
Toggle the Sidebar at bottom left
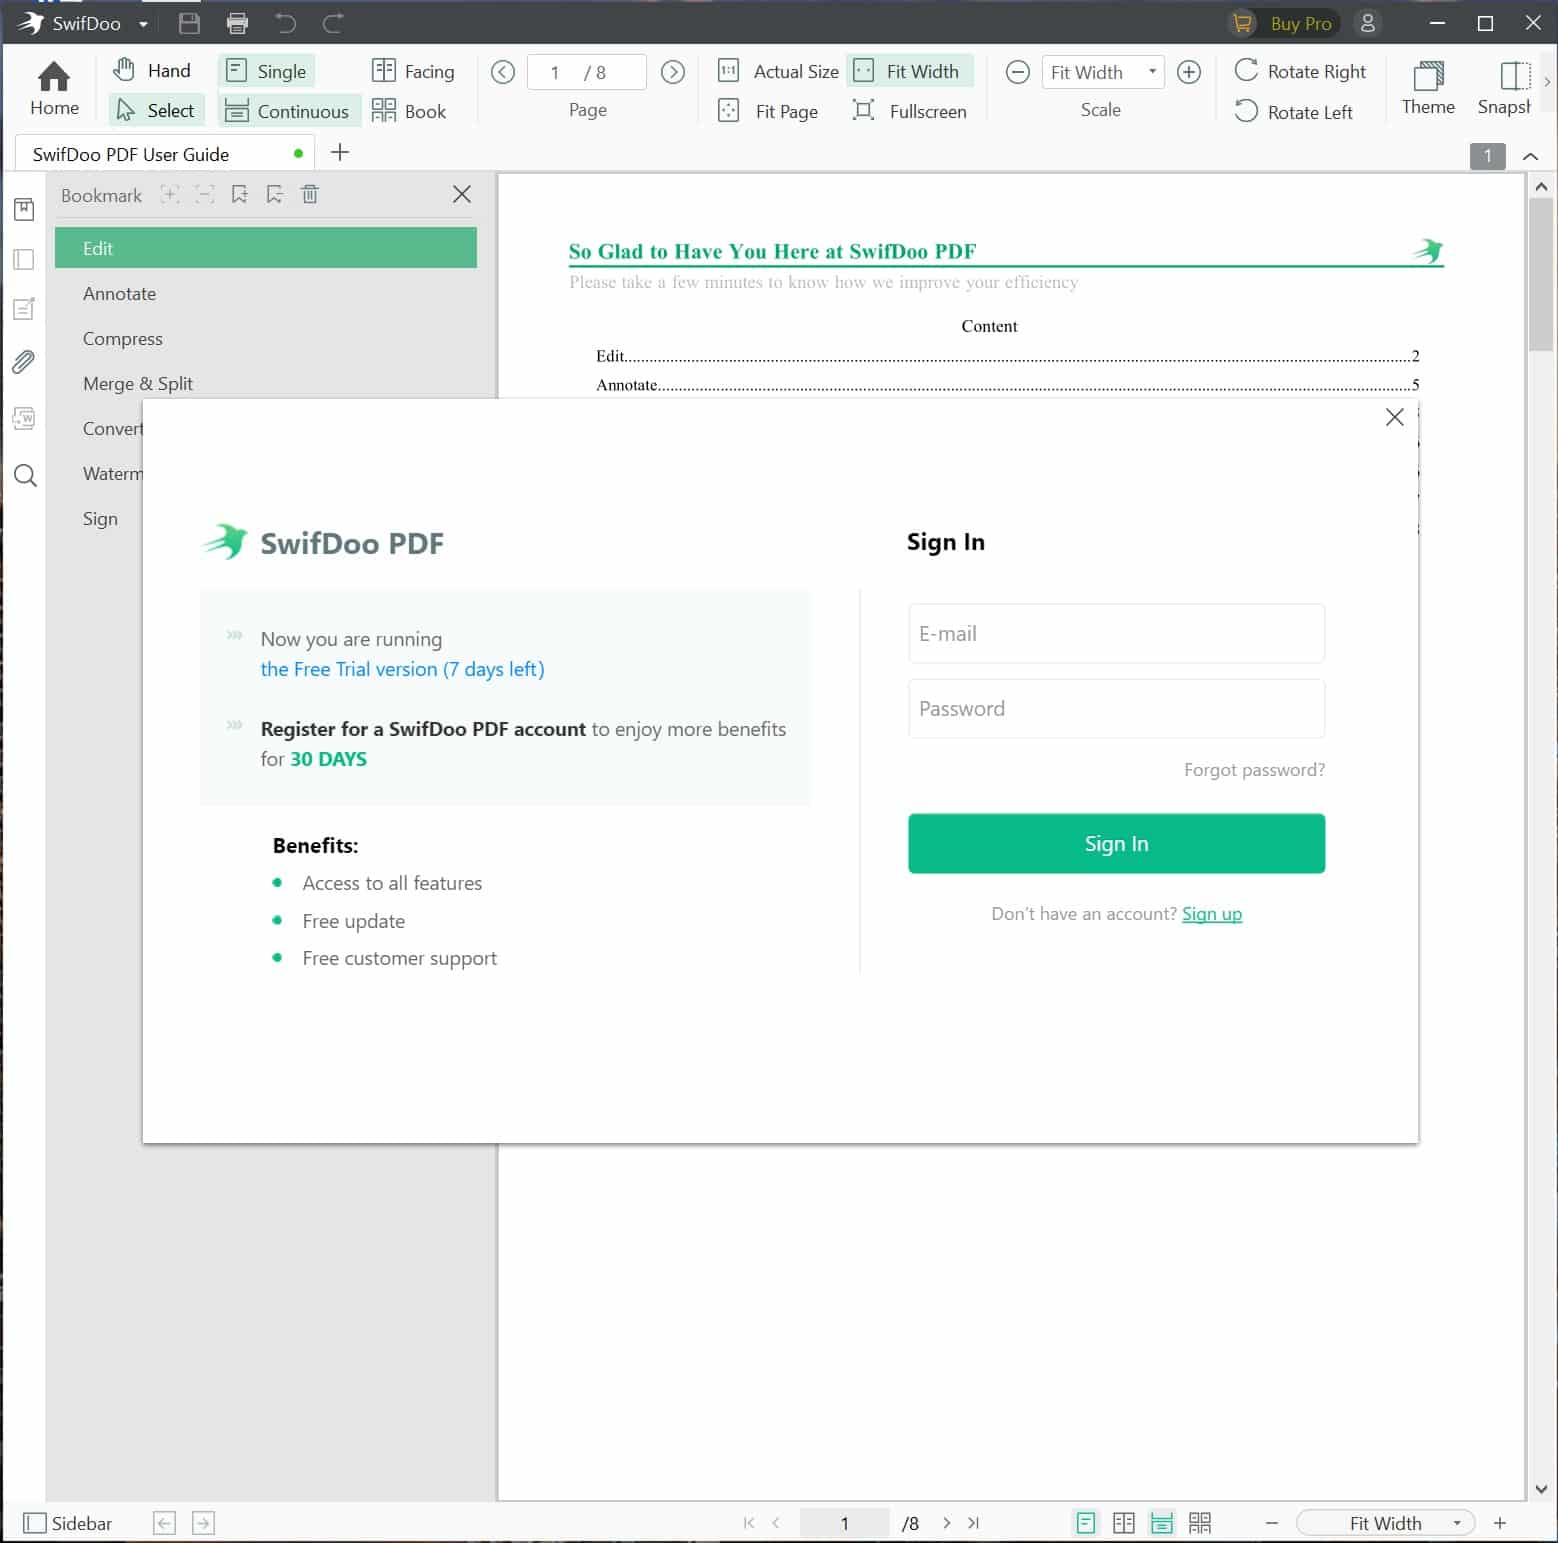68,1523
